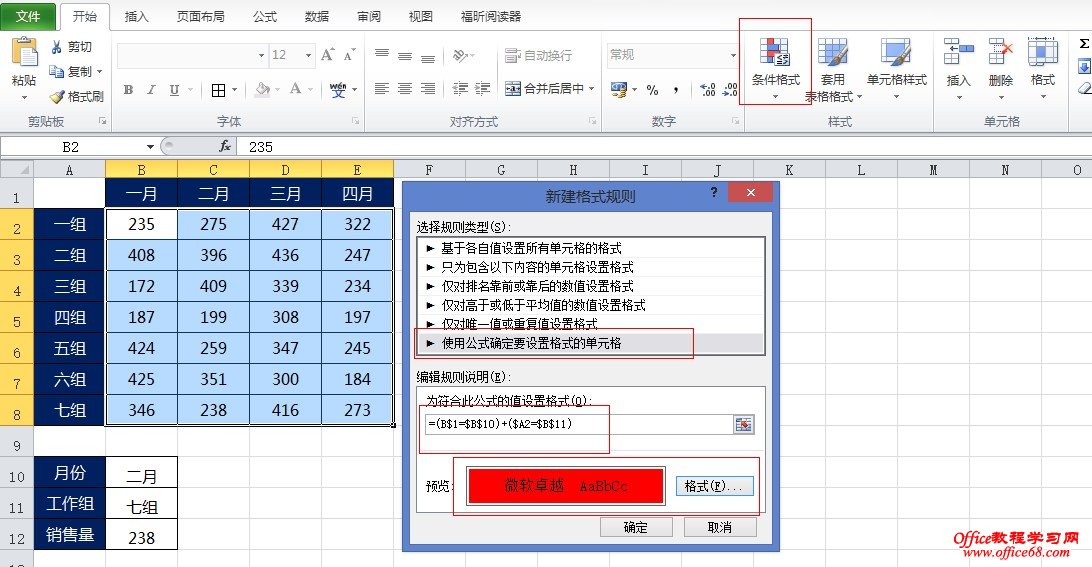Open Conditional Formatting (条件格式) menu
Screen dimensions: 1092x567
(x=775, y=70)
